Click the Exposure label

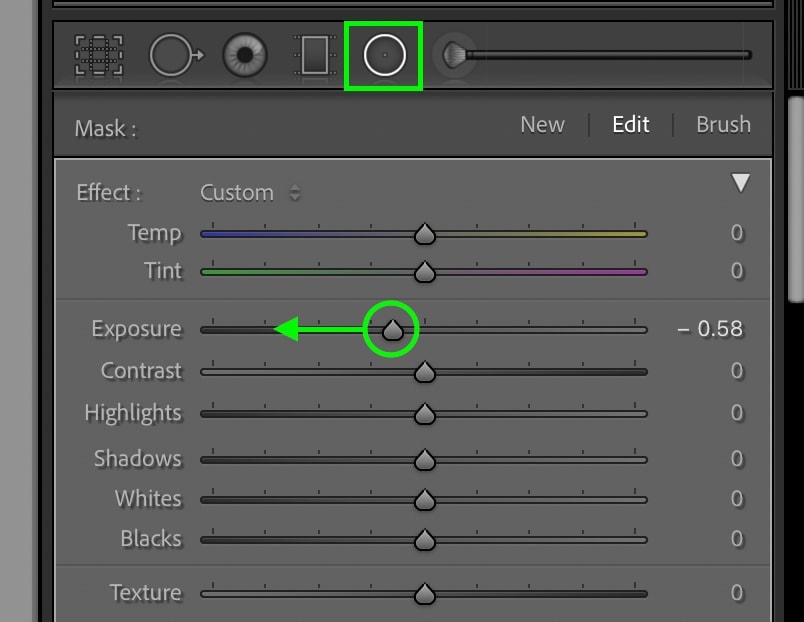(x=136, y=329)
